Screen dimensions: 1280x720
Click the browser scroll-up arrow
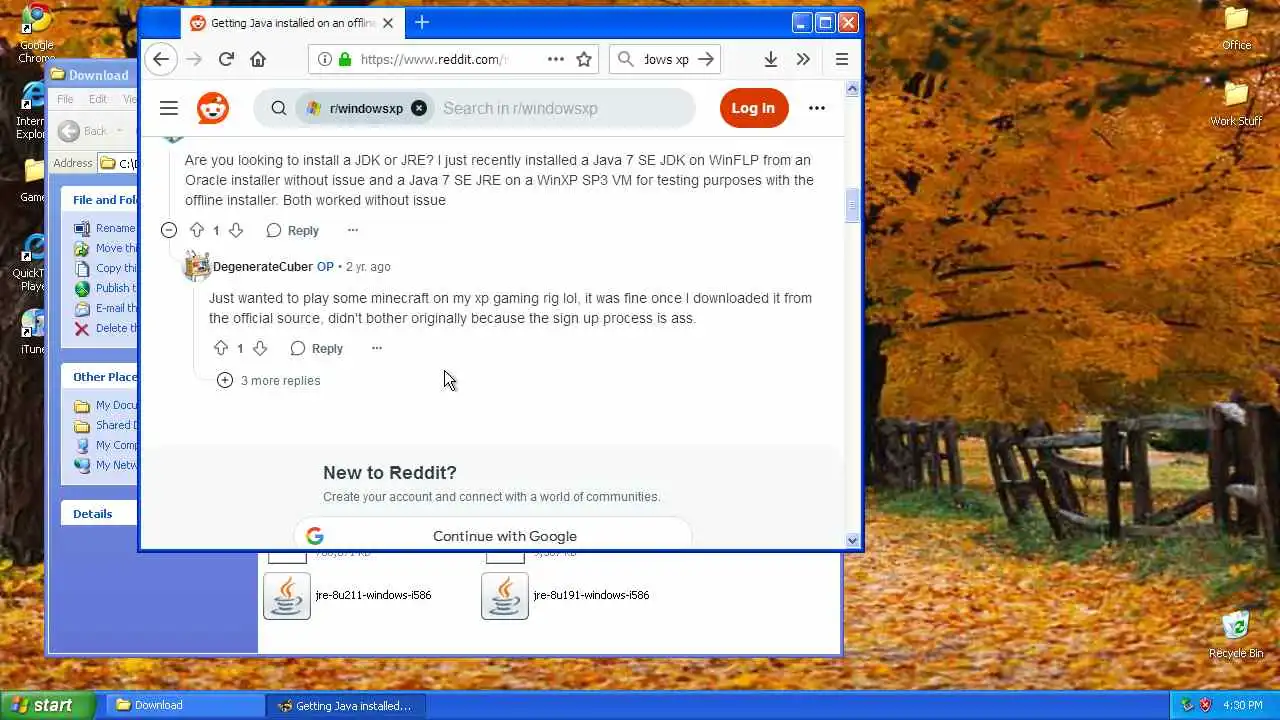coord(853,89)
